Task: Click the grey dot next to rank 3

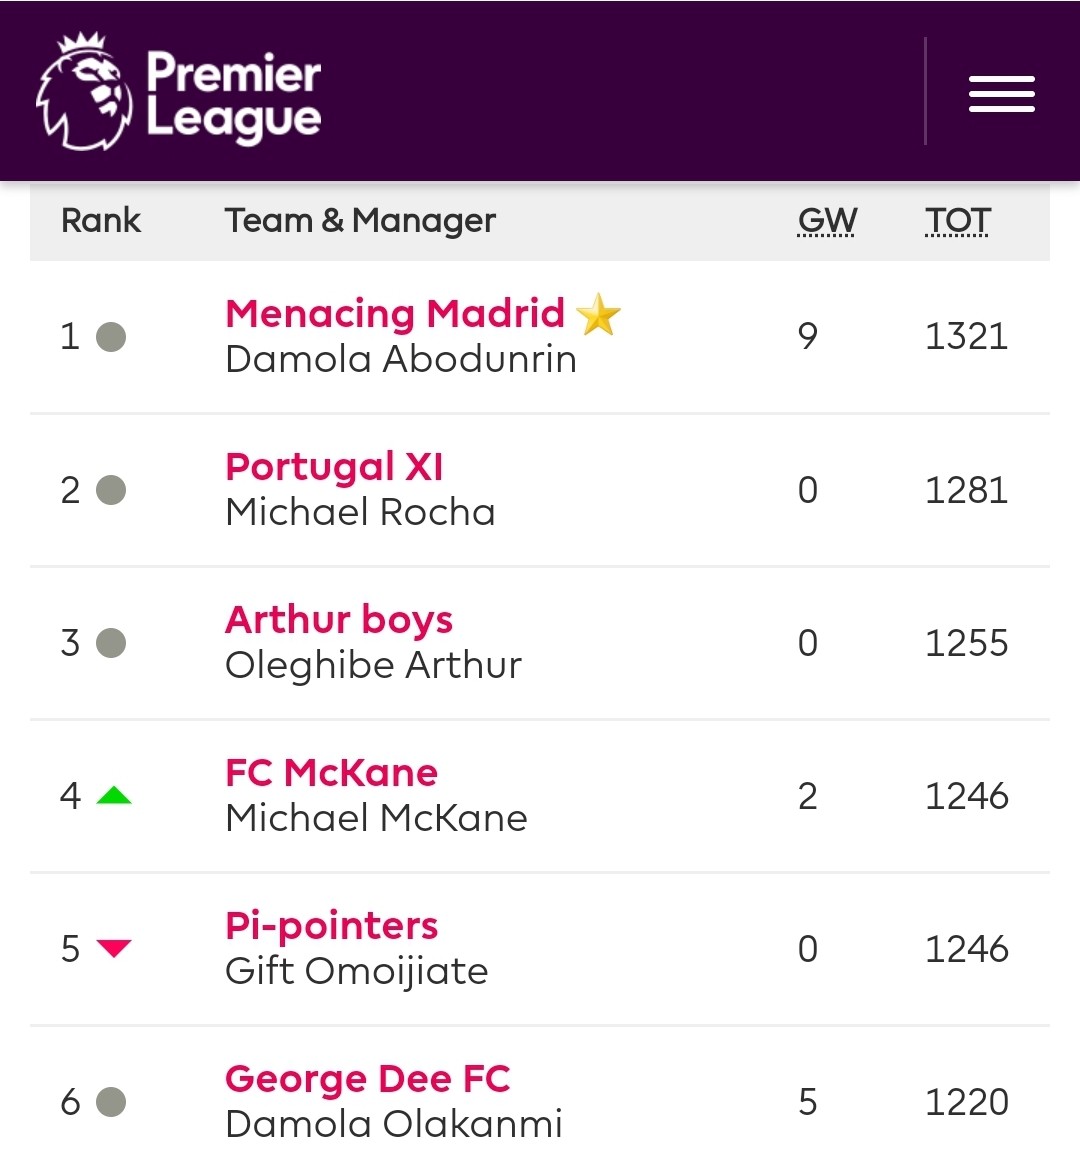Action: coord(111,643)
